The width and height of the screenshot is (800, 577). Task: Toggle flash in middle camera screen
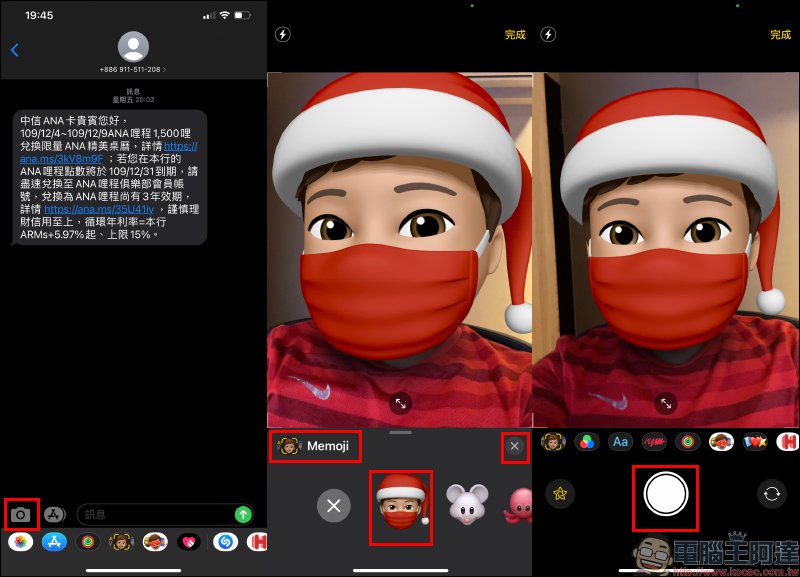pyautogui.click(x=283, y=34)
